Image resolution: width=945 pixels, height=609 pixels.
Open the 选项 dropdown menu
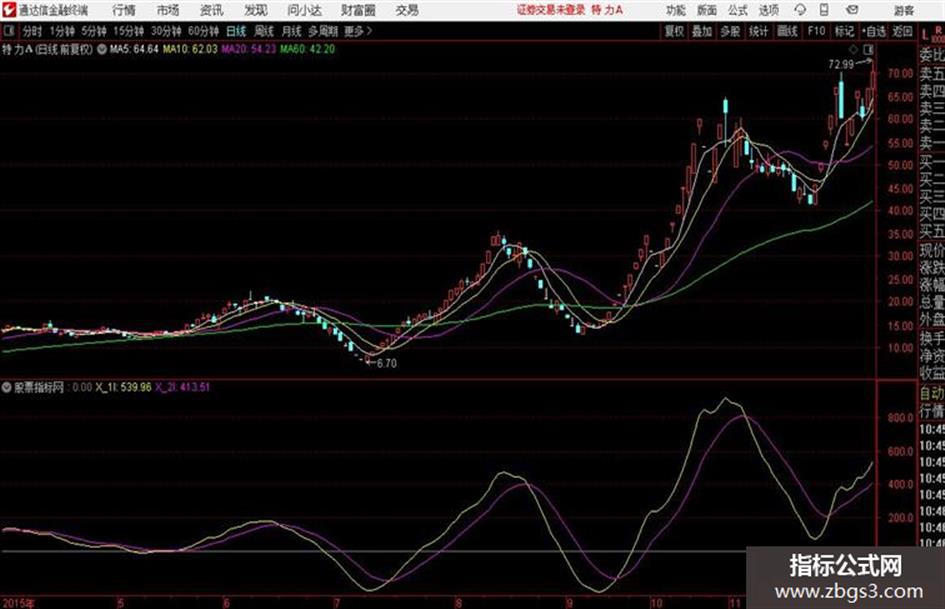tap(768, 10)
